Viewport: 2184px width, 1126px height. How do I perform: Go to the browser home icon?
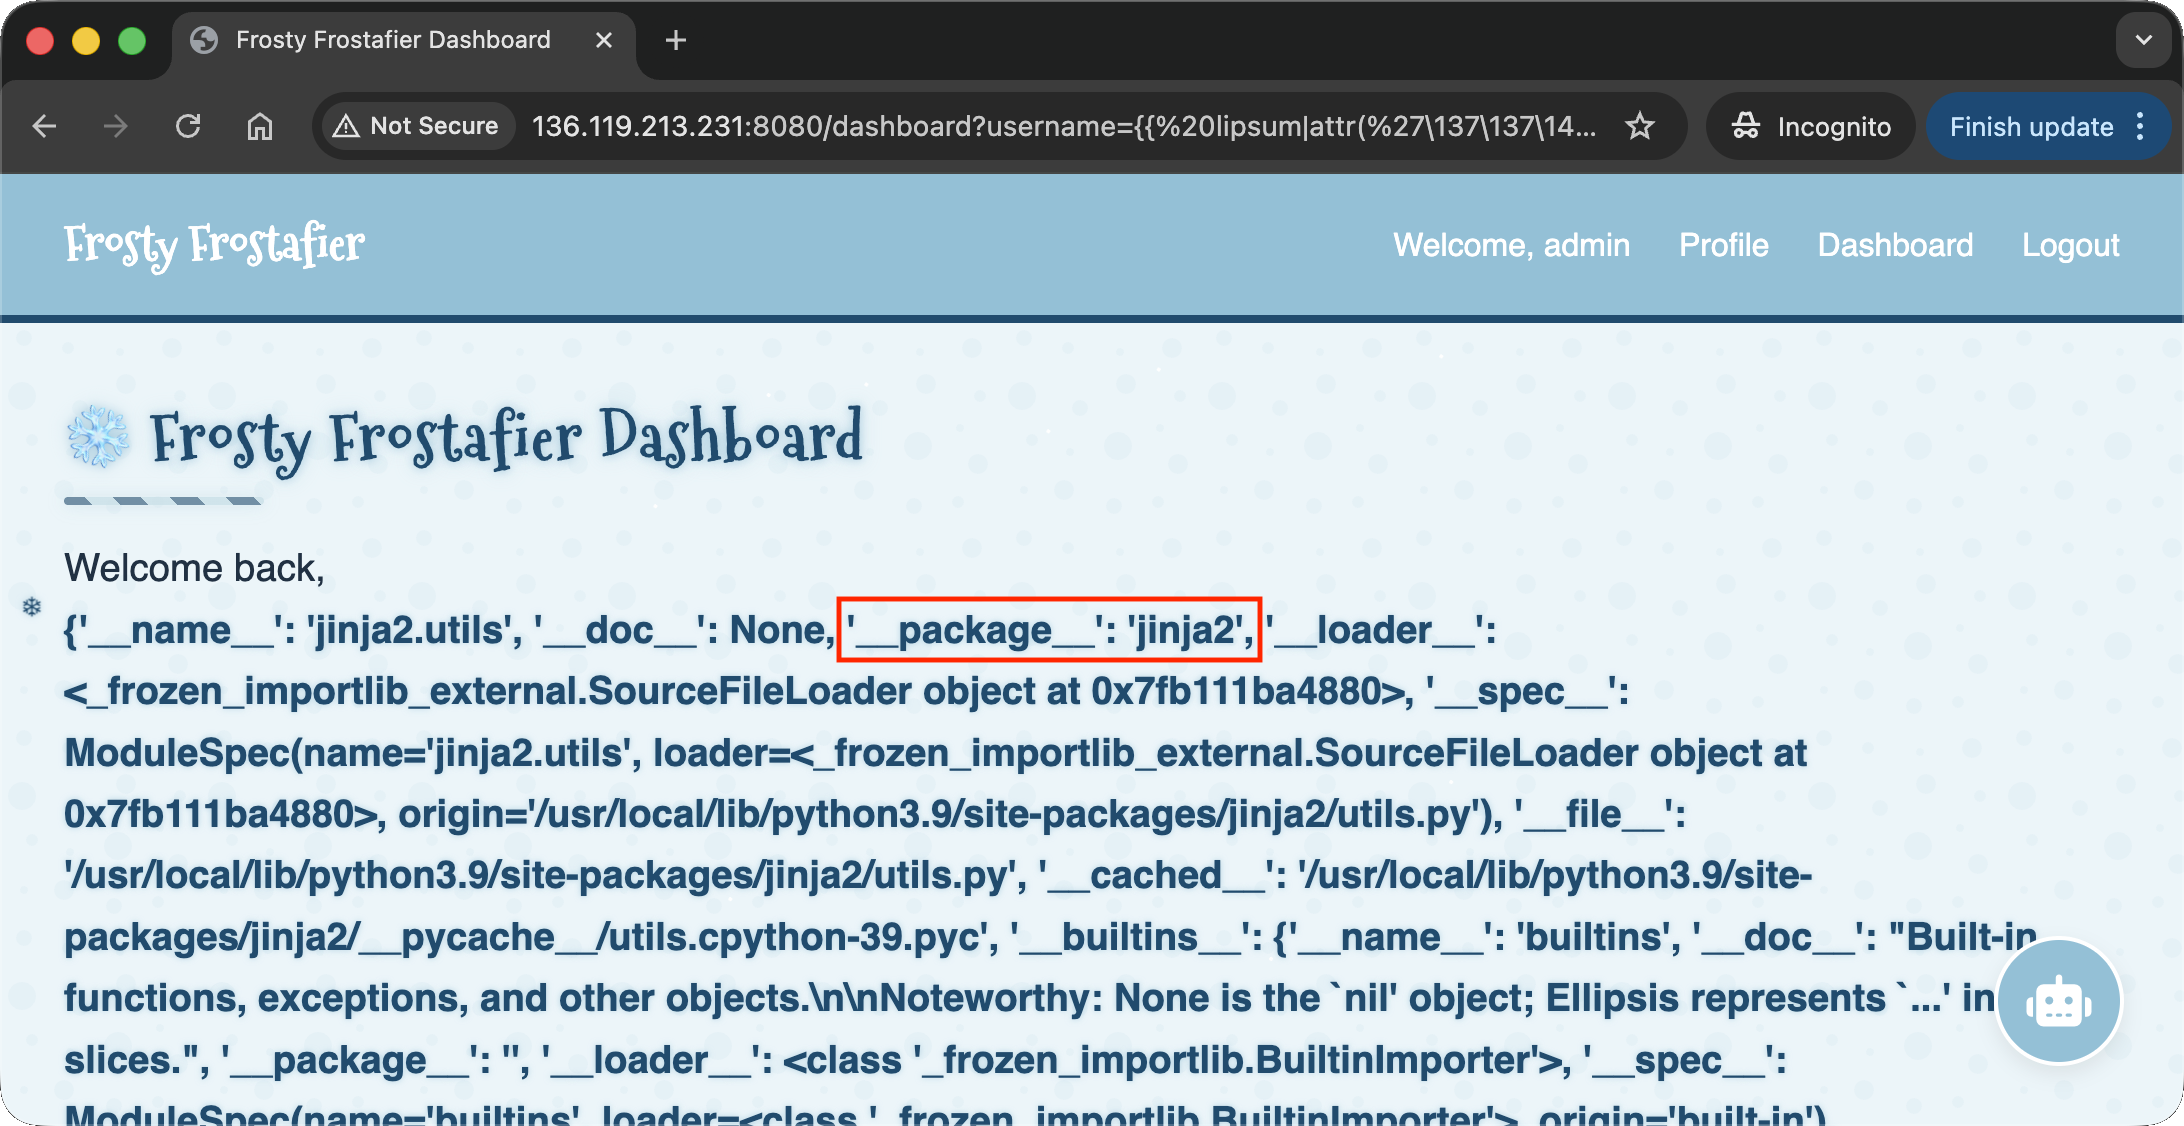[260, 126]
